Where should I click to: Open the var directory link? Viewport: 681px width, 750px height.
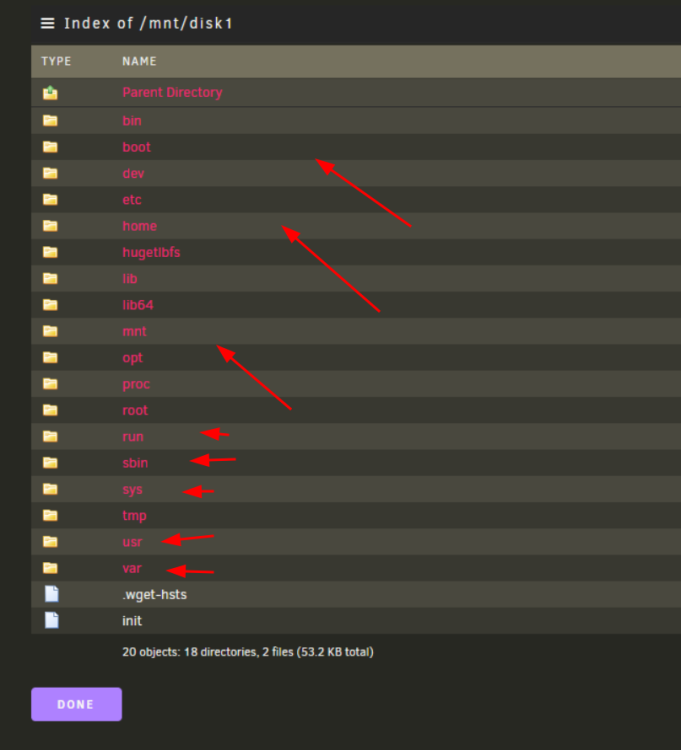(132, 568)
